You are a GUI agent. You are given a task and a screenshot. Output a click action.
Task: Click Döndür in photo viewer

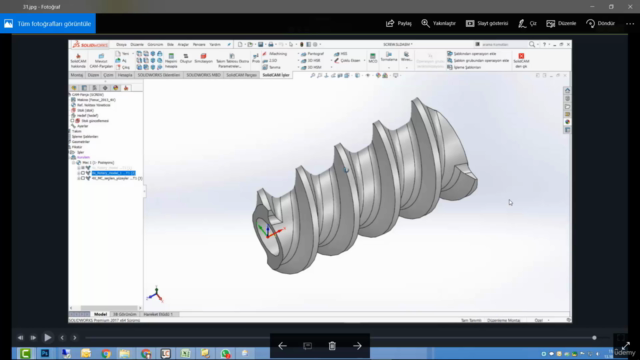coord(600,23)
